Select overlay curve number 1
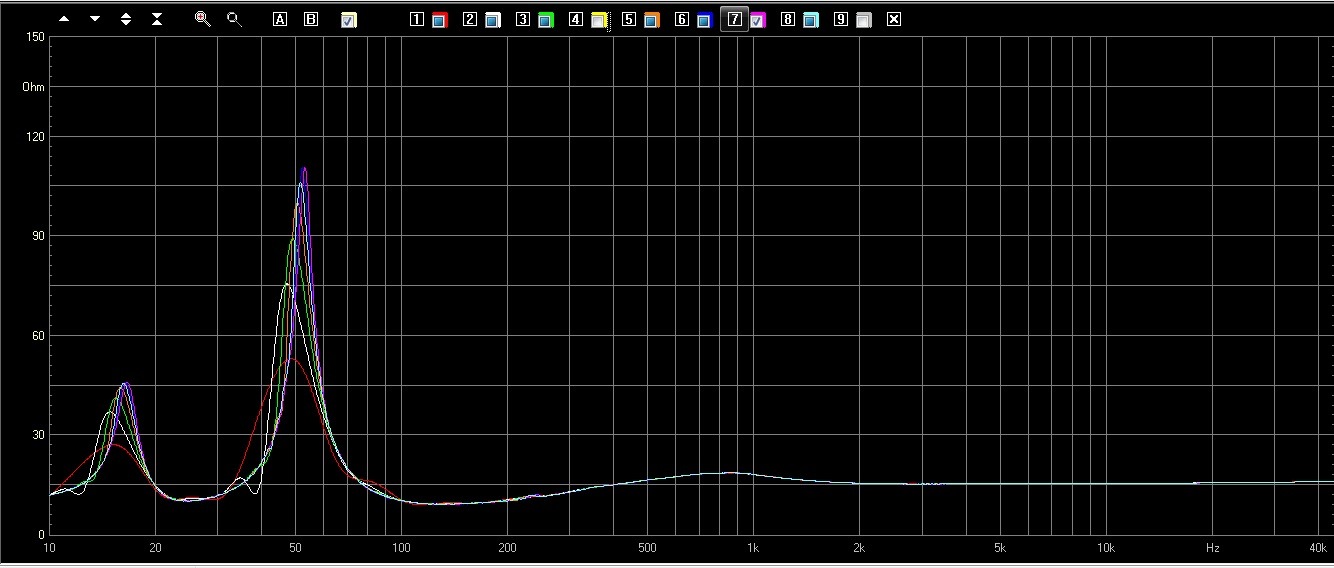The height and width of the screenshot is (568, 1334). [417, 19]
